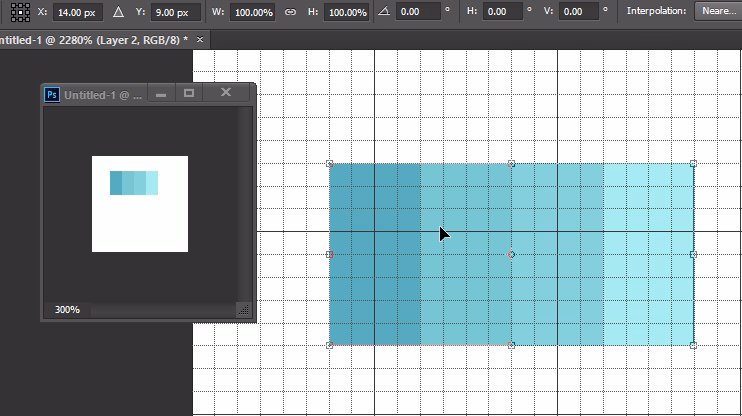Click the reference point location grid icon
The width and height of the screenshot is (742, 416).
20,12
